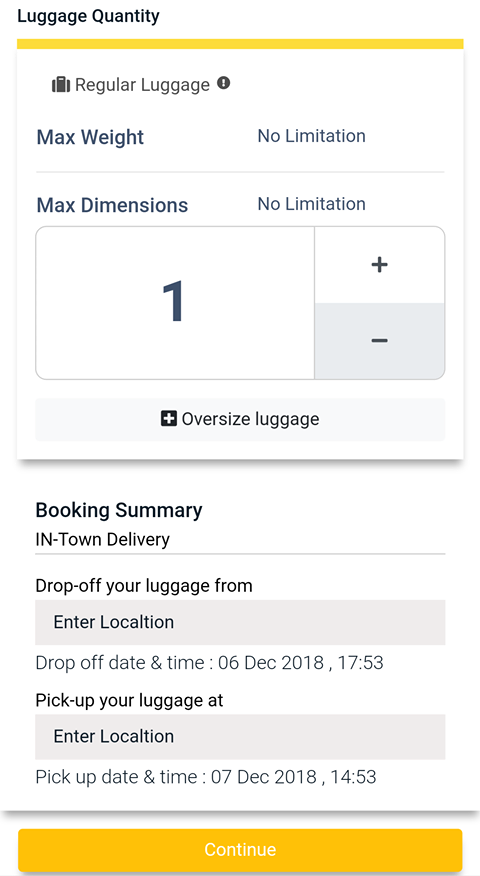The image size is (480, 876).
Task: Open the Regular Luggage info exclamation icon
Action: pyautogui.click(x=224, y=84)
